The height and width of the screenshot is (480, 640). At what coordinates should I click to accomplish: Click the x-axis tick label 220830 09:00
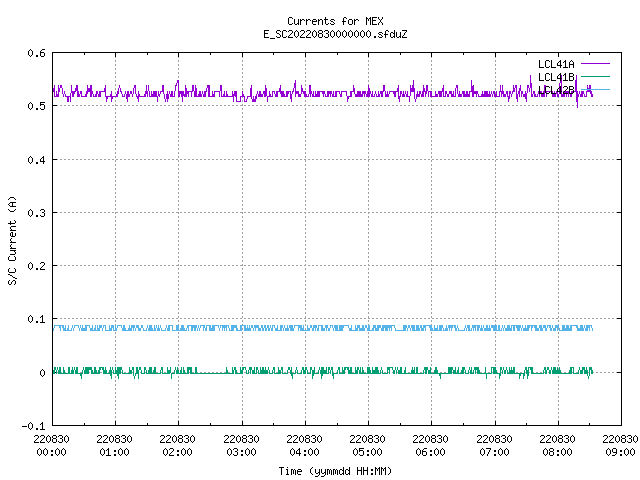tap(620, 446)
